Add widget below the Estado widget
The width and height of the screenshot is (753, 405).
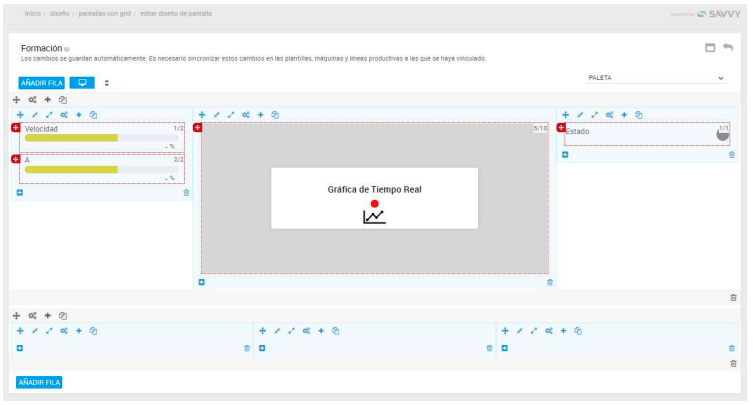565,155
